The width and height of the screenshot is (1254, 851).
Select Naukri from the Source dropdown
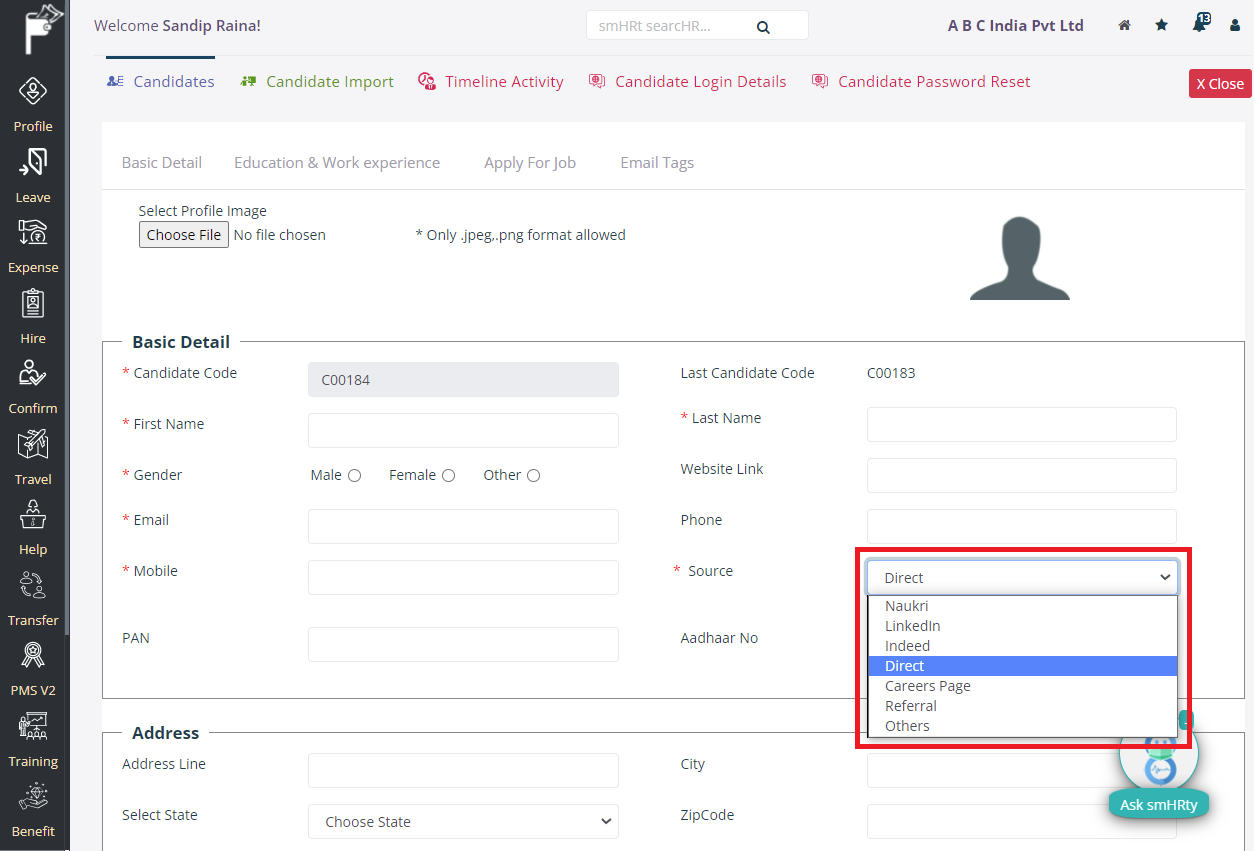pyautogui.click(x=906, y=605)
